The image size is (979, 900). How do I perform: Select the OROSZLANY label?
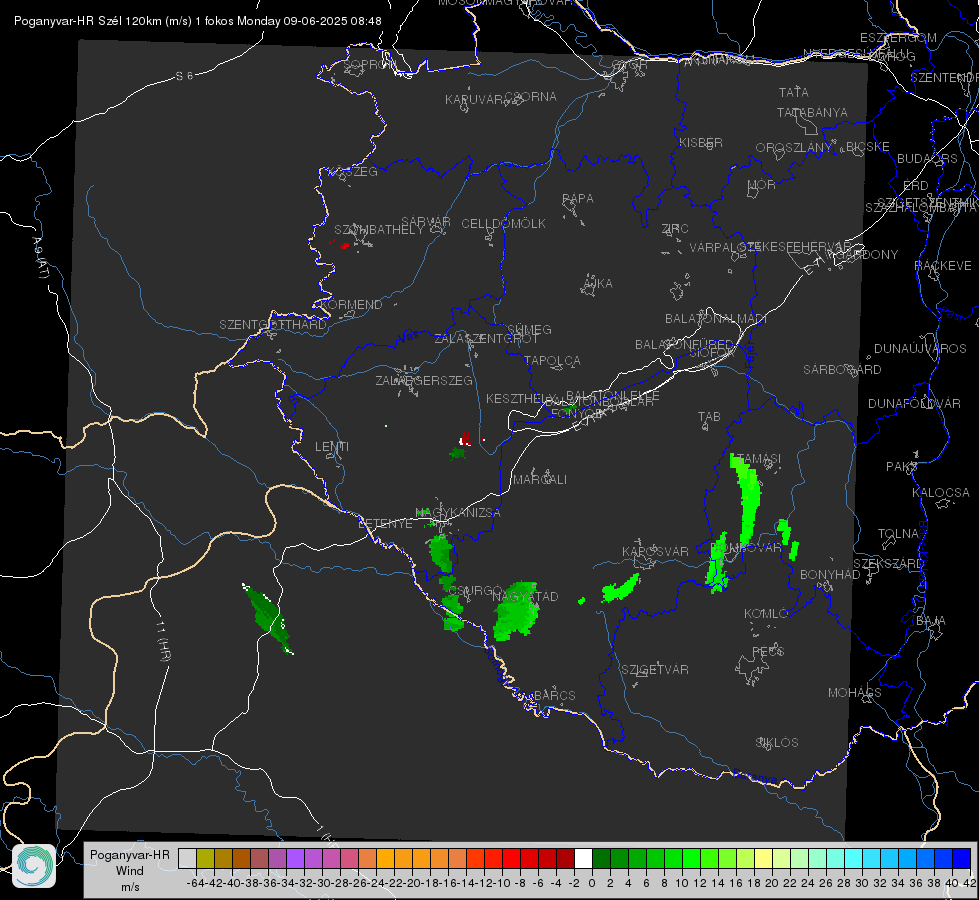pyautogui.click(x=794, y=148)
